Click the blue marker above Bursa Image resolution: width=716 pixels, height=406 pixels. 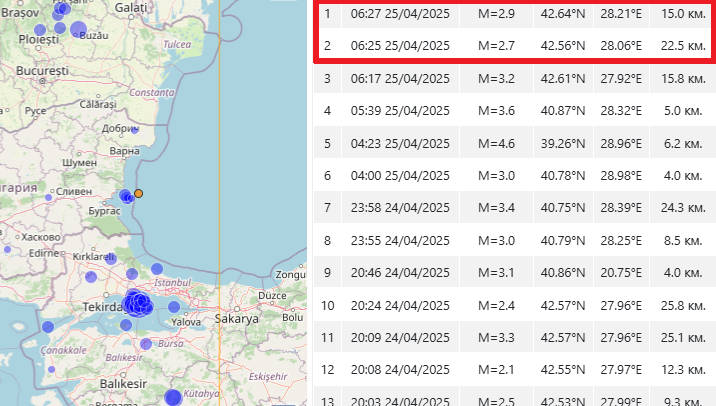(x=146, y=343)
